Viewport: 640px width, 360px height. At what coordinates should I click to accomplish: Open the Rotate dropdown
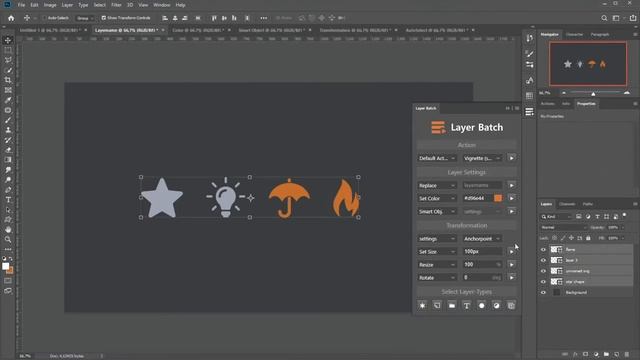(x=437, y=278)
